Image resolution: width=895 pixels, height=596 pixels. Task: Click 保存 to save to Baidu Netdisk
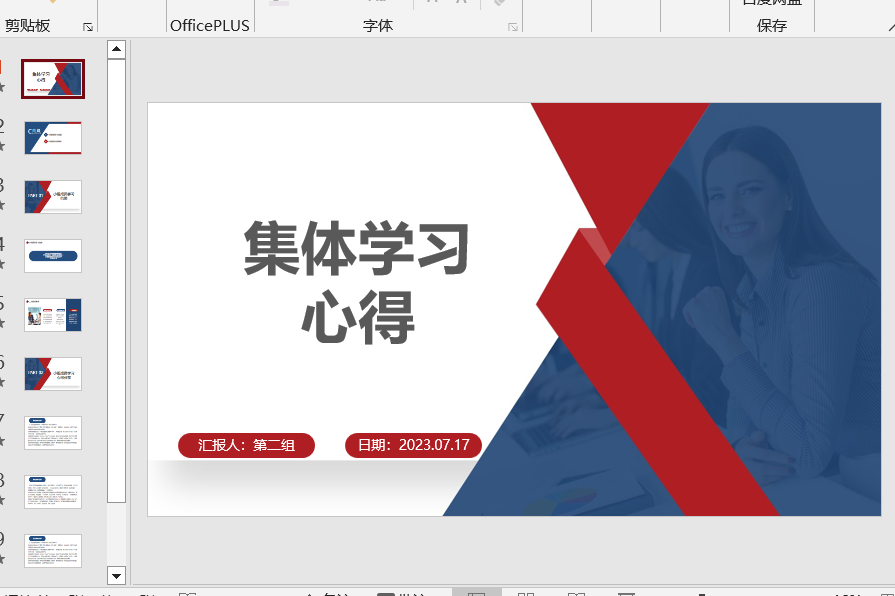[771, 26]
